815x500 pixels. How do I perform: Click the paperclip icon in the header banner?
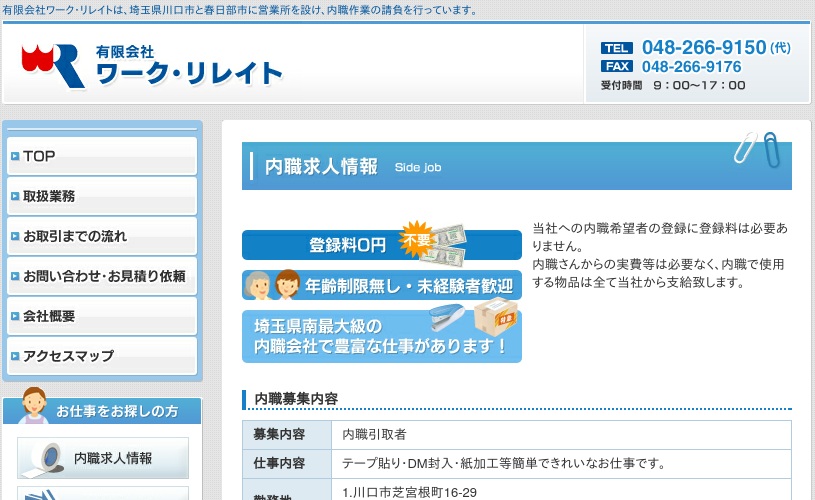click(x=757, y=147)
